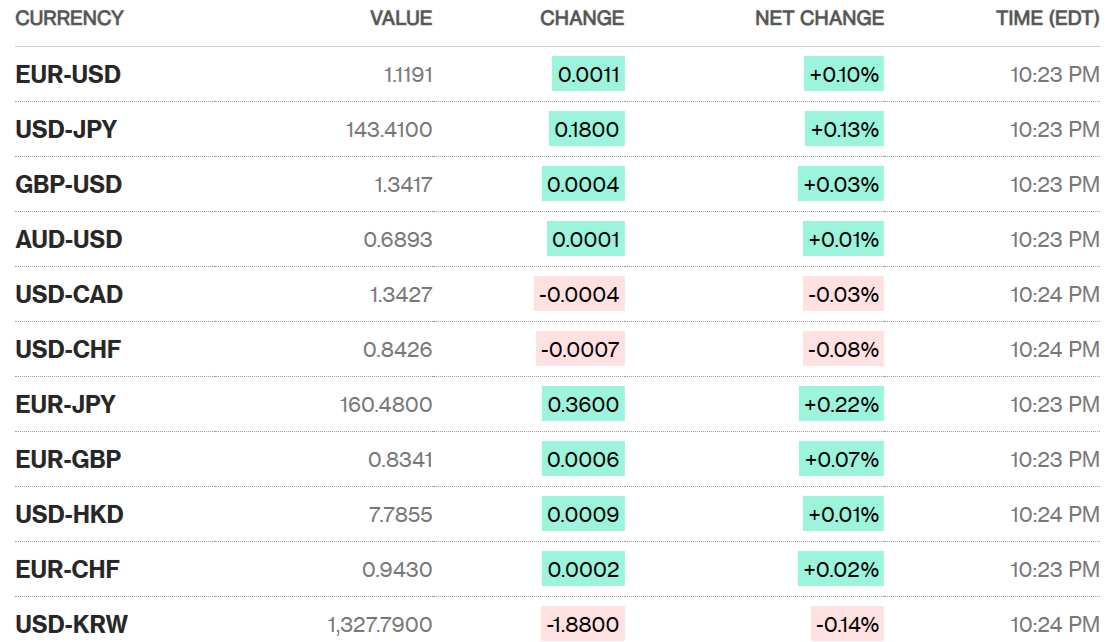Screen dimensions: 1116x642
Task: Open the EUR-USD currency pair link
Action: point(68,75)
